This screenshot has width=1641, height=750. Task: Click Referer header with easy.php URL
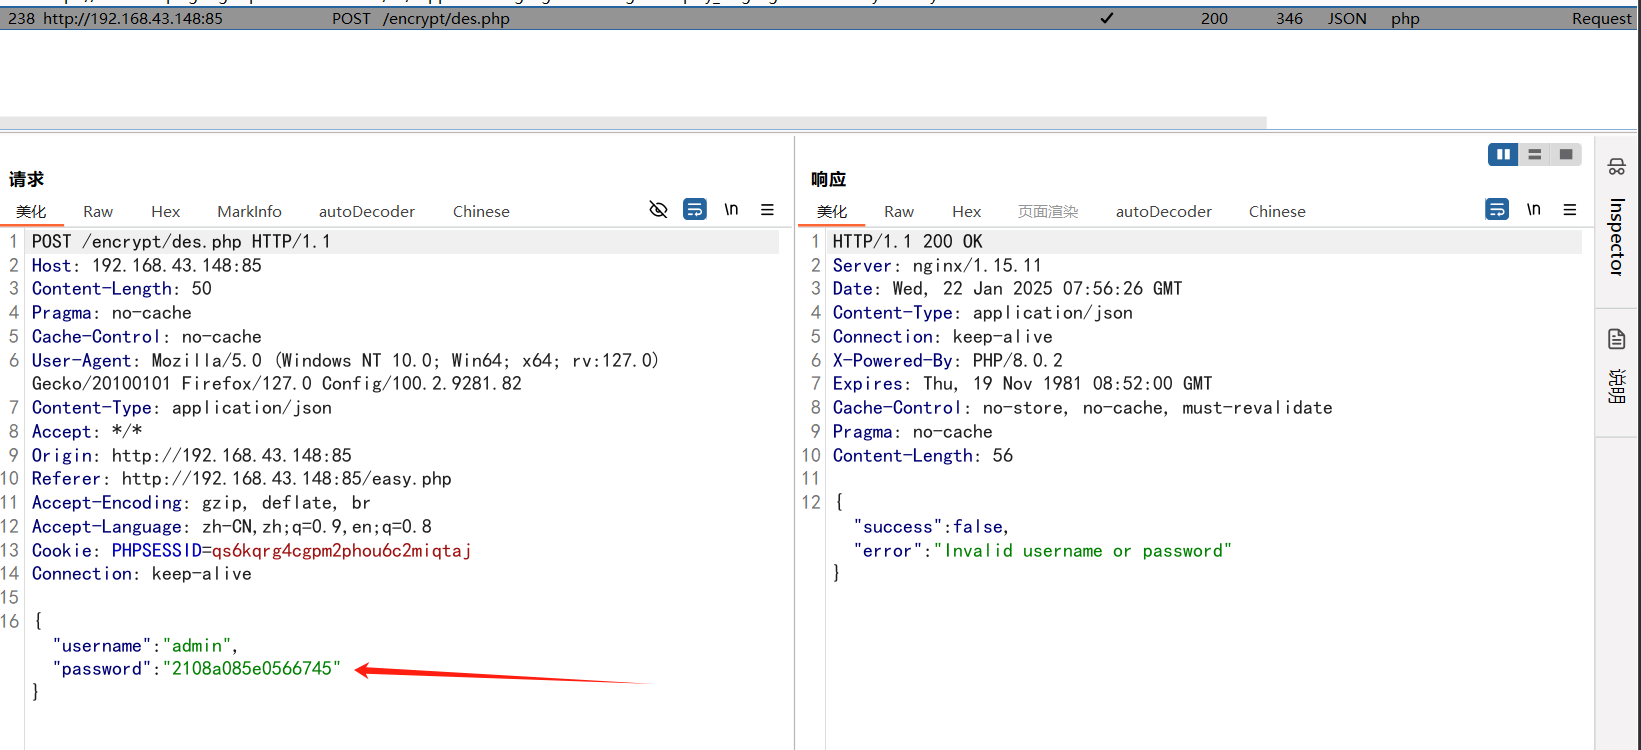[242, 479]
